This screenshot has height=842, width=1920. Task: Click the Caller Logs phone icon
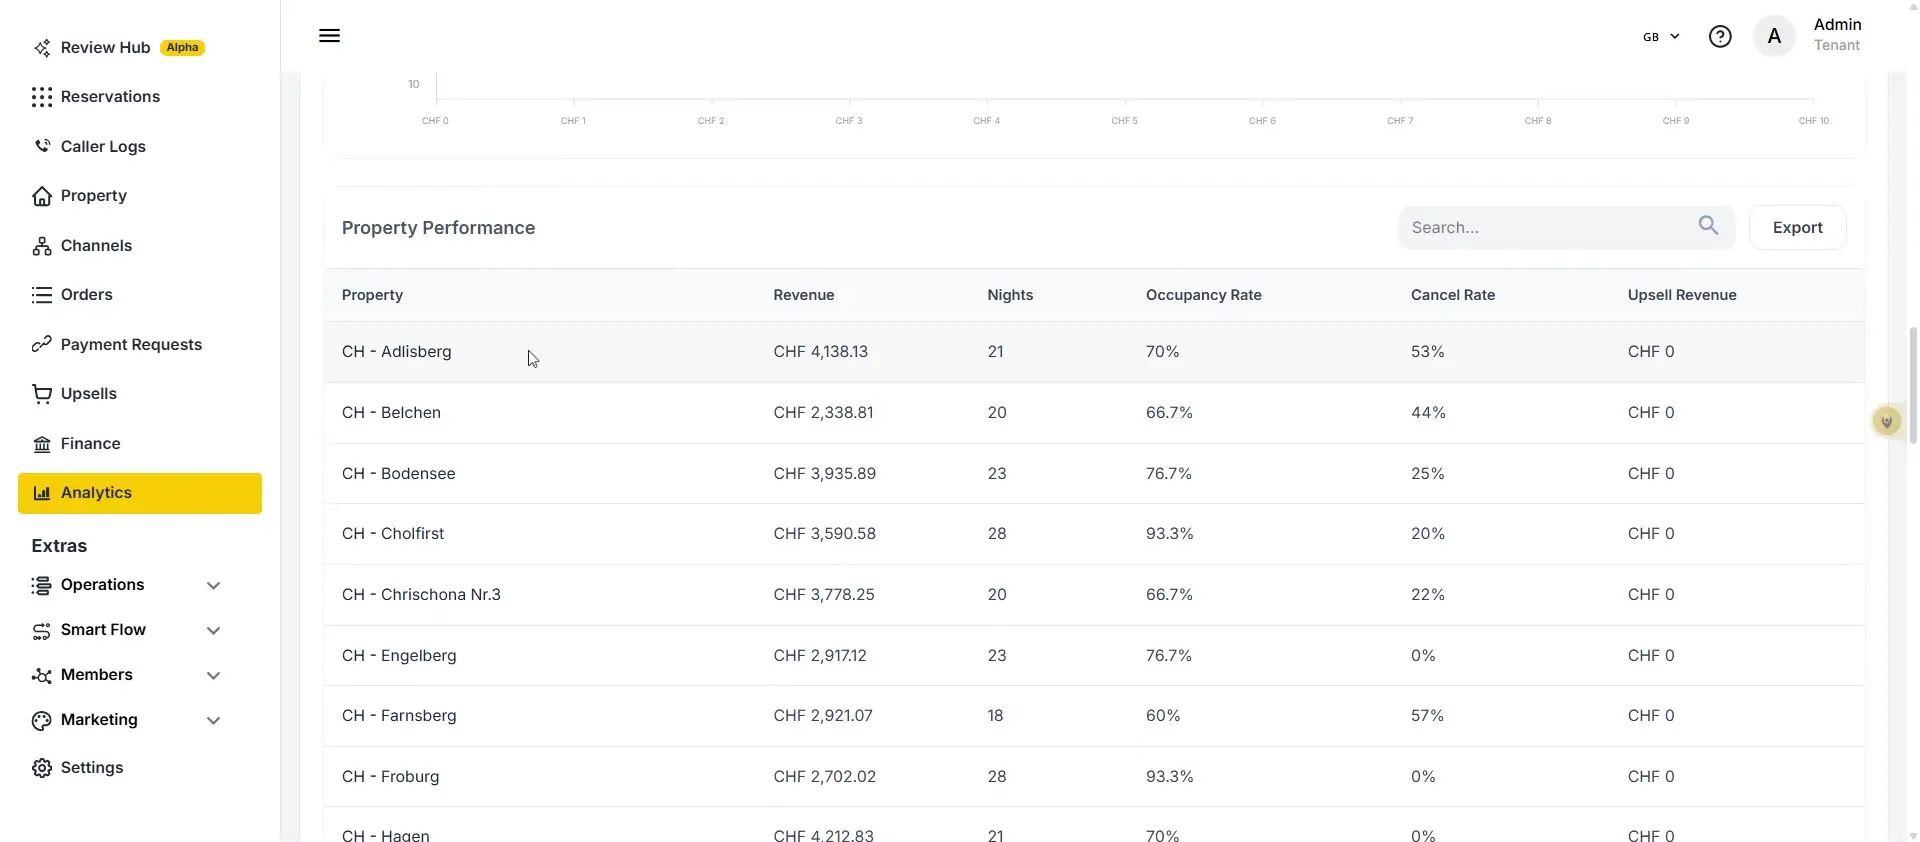coord(42,146)
